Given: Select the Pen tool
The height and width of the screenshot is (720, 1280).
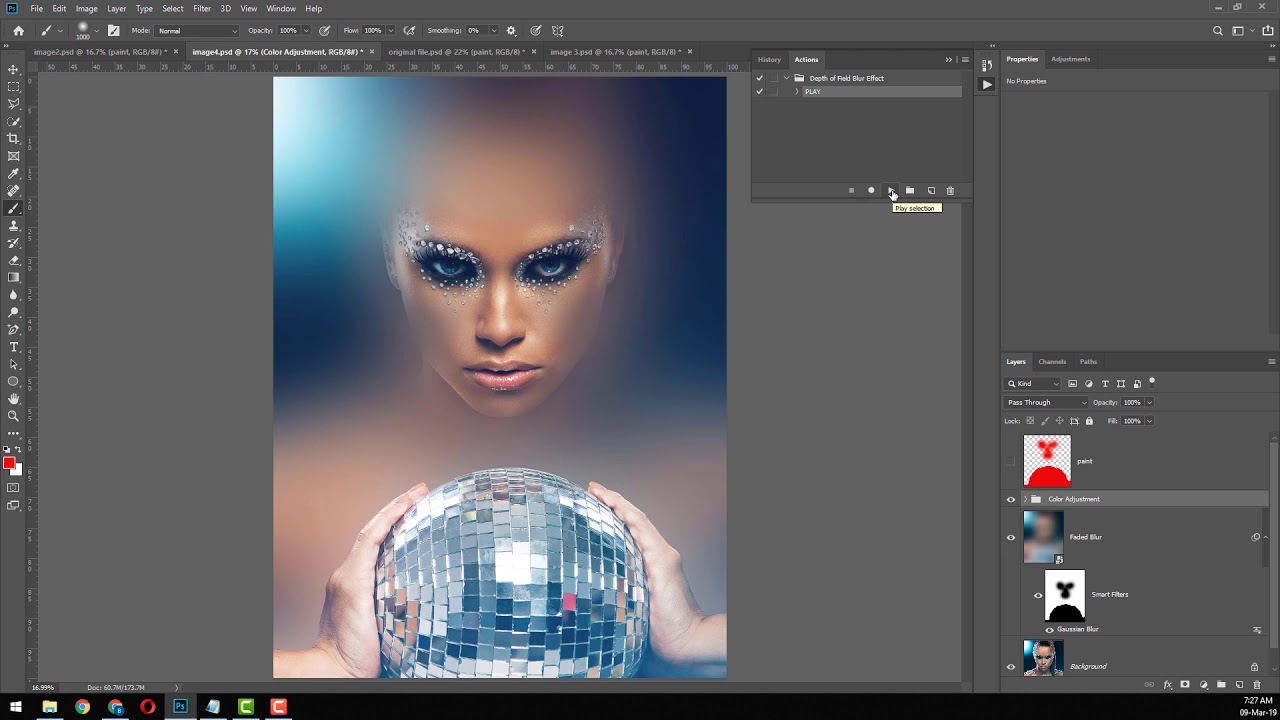Looking at the screenshot, I should 13,329.
